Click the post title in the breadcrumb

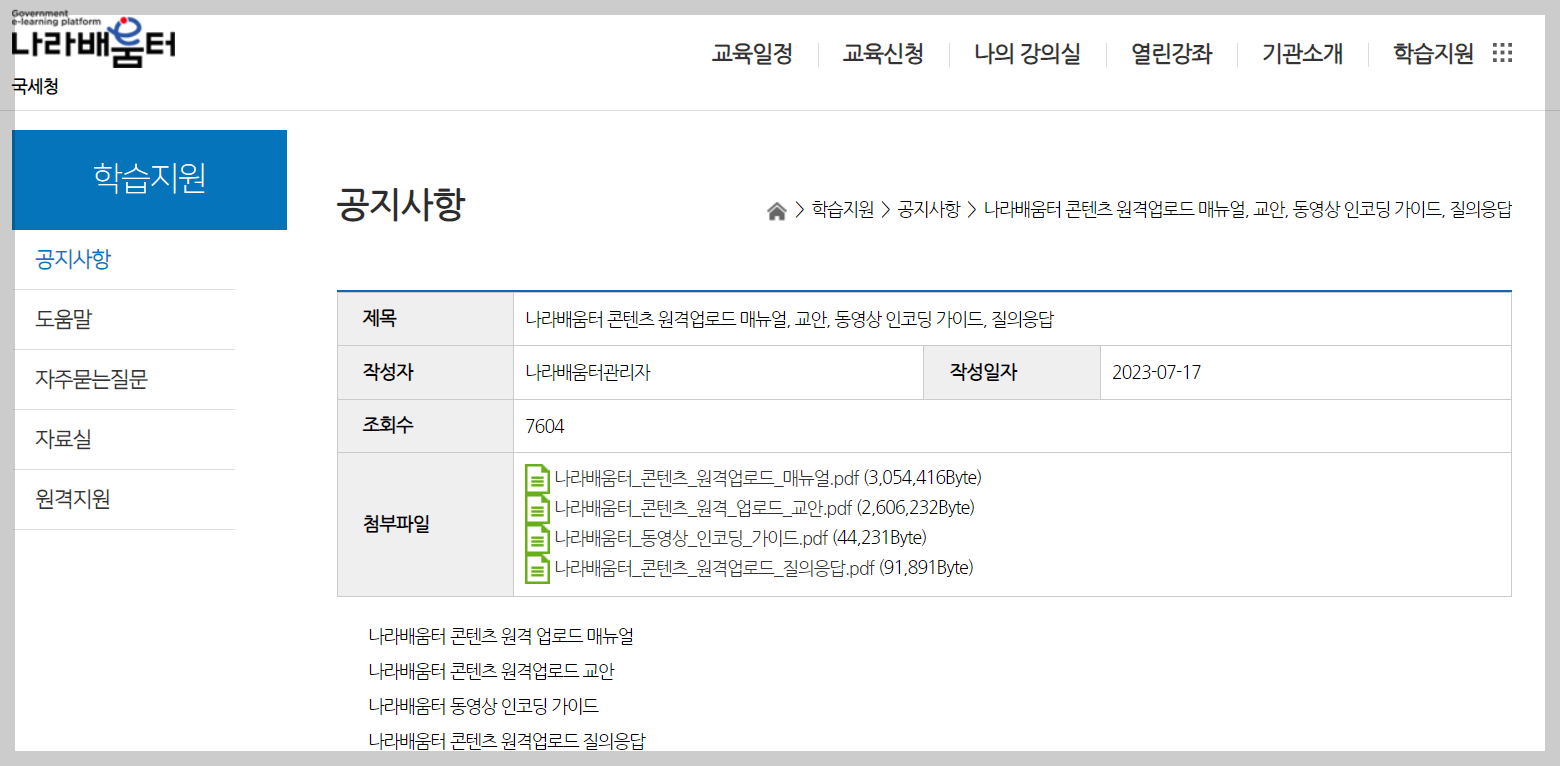coord(1248,210)
